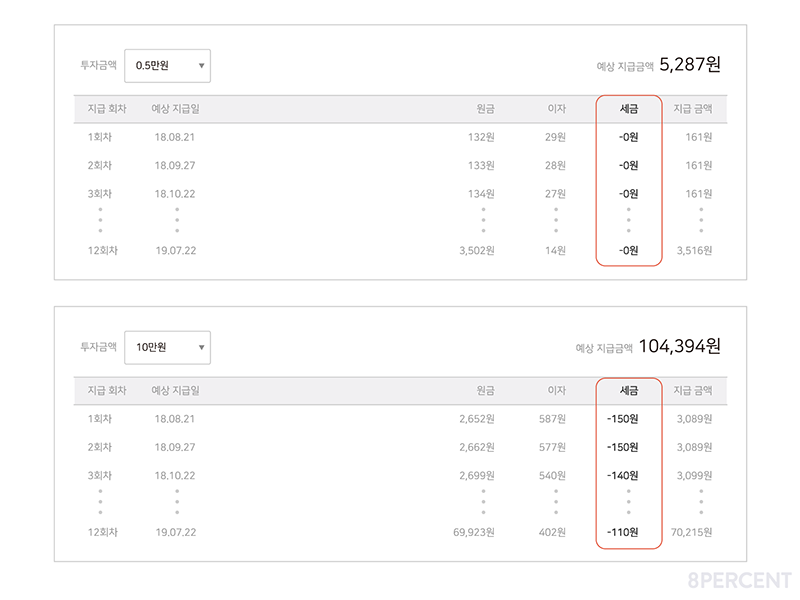
Task: Click the 세금 header in the top table
Action: coord(628,109)
